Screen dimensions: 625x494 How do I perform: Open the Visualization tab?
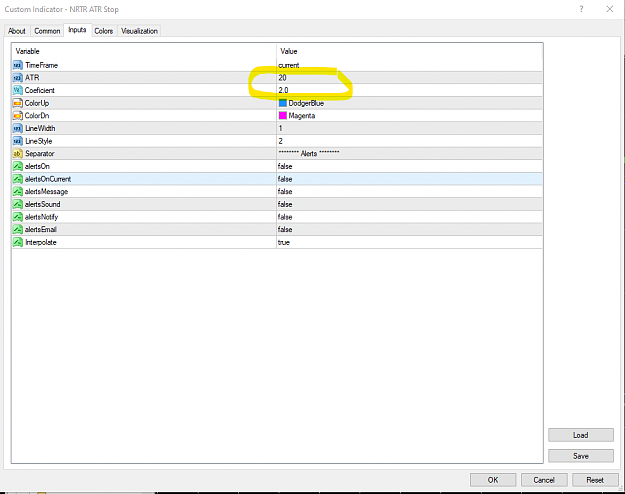(140, 31)
